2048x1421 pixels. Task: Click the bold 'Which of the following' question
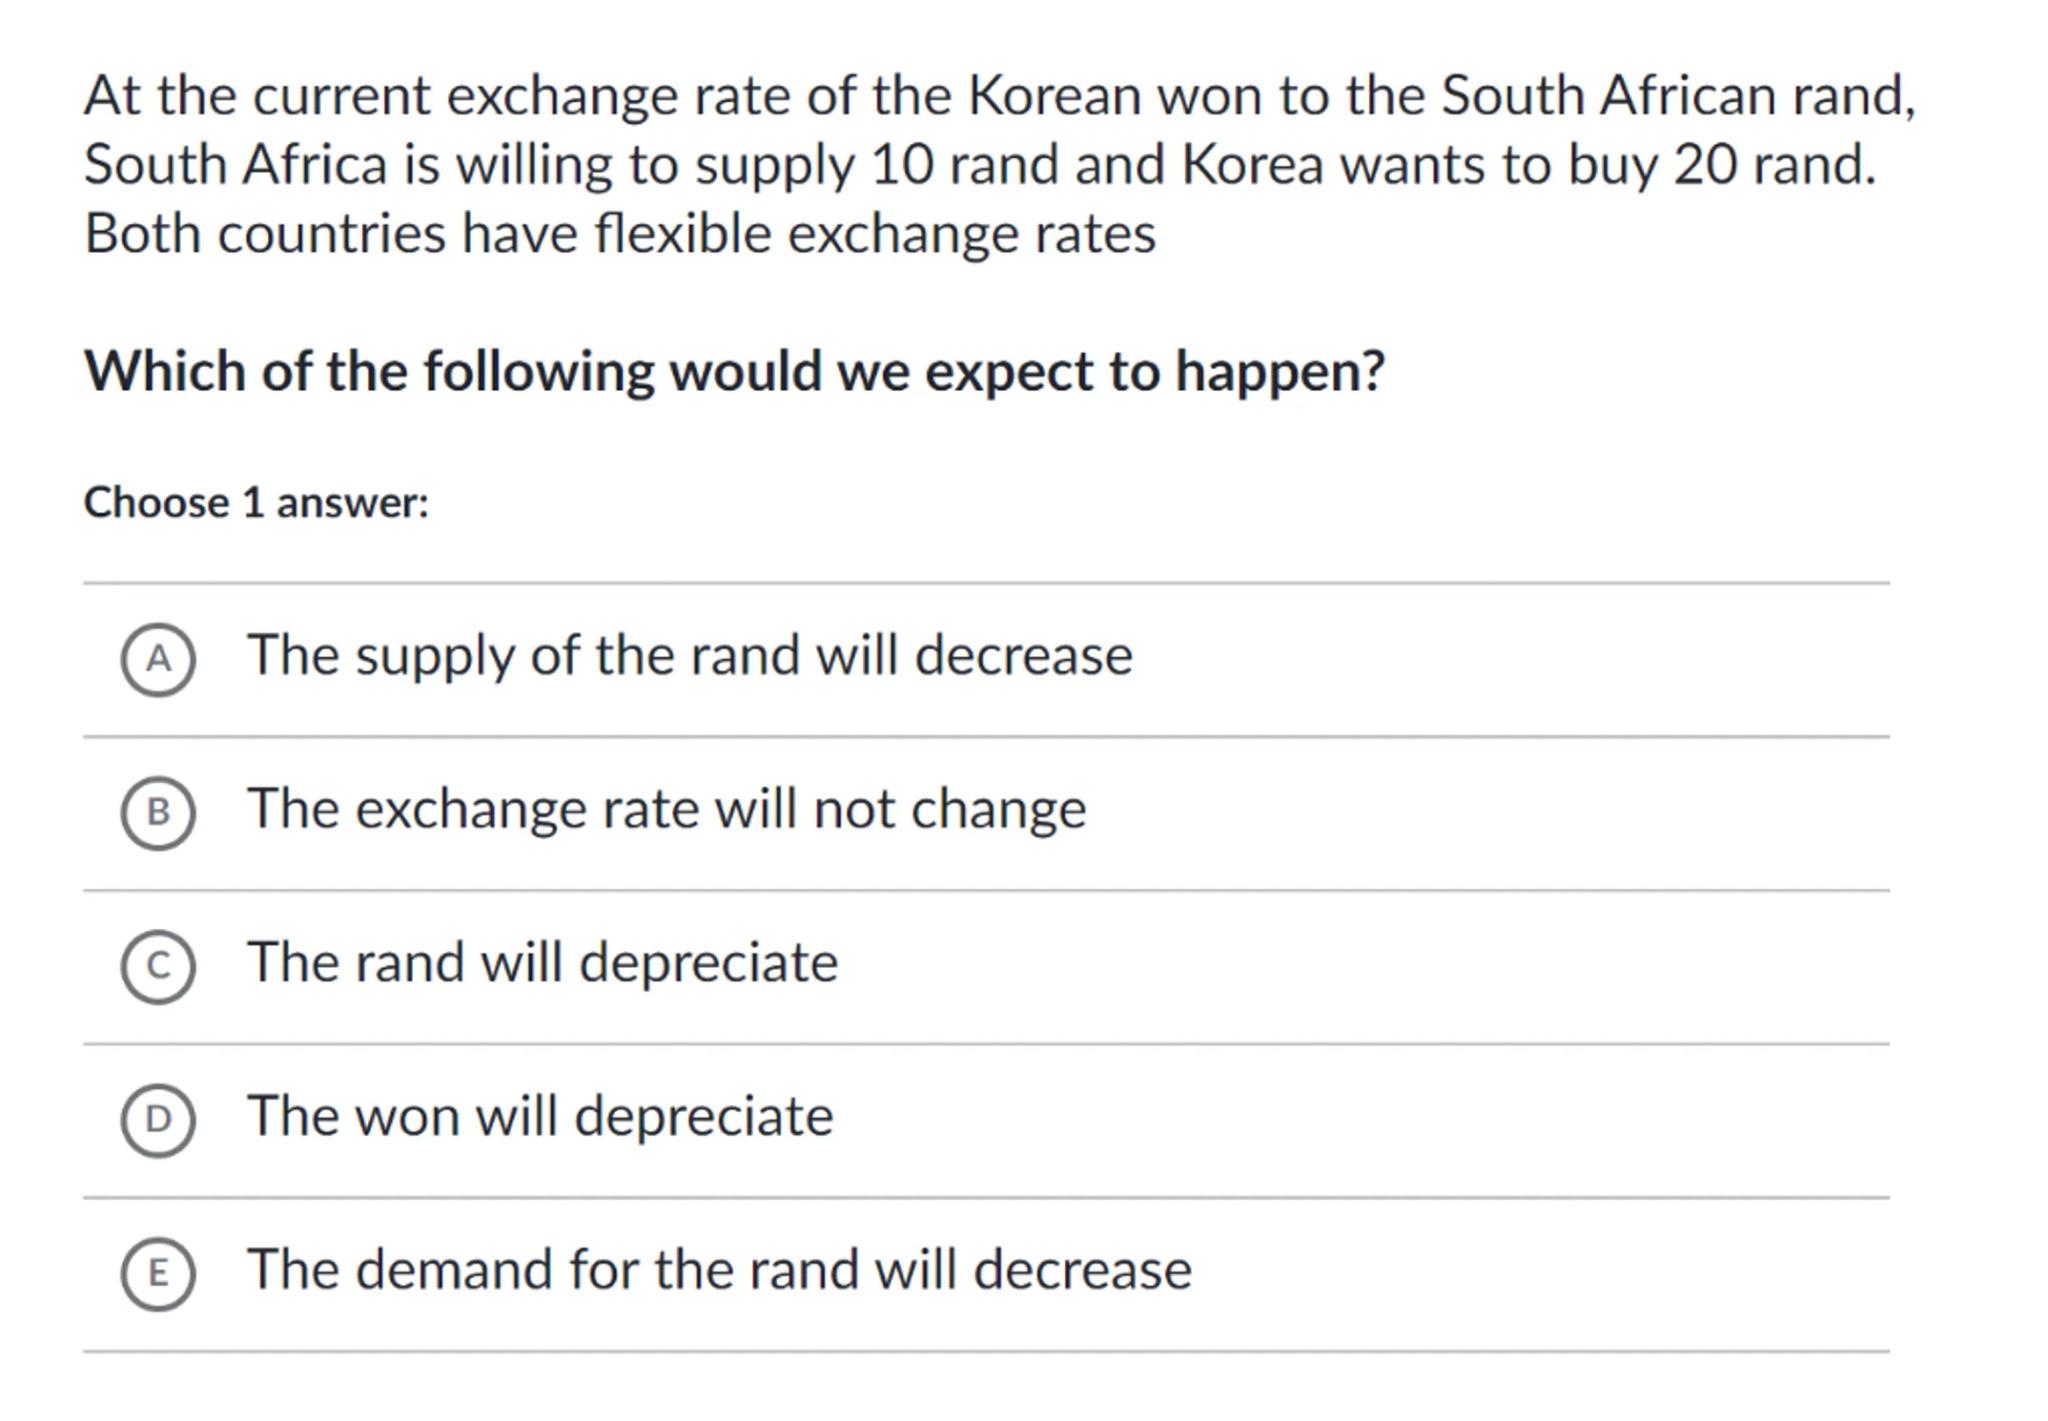[734, 371]
